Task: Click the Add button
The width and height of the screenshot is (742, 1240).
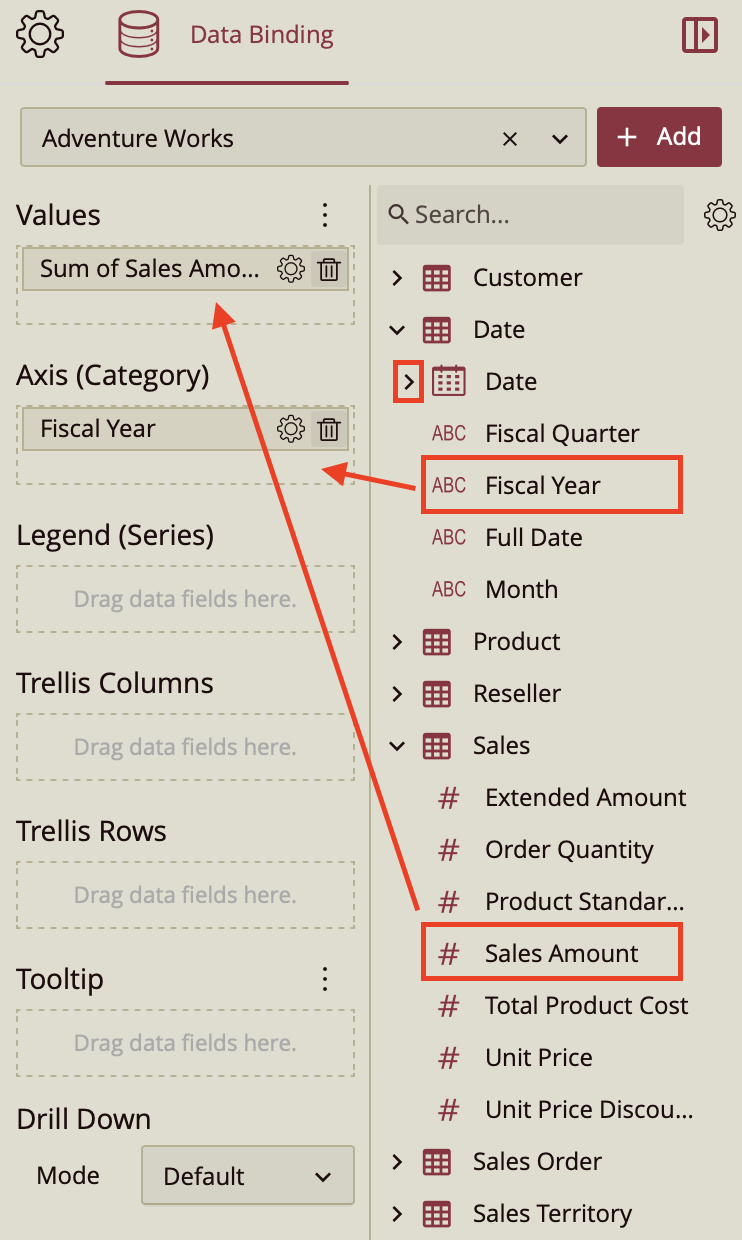Action: (x=659, y=137)
